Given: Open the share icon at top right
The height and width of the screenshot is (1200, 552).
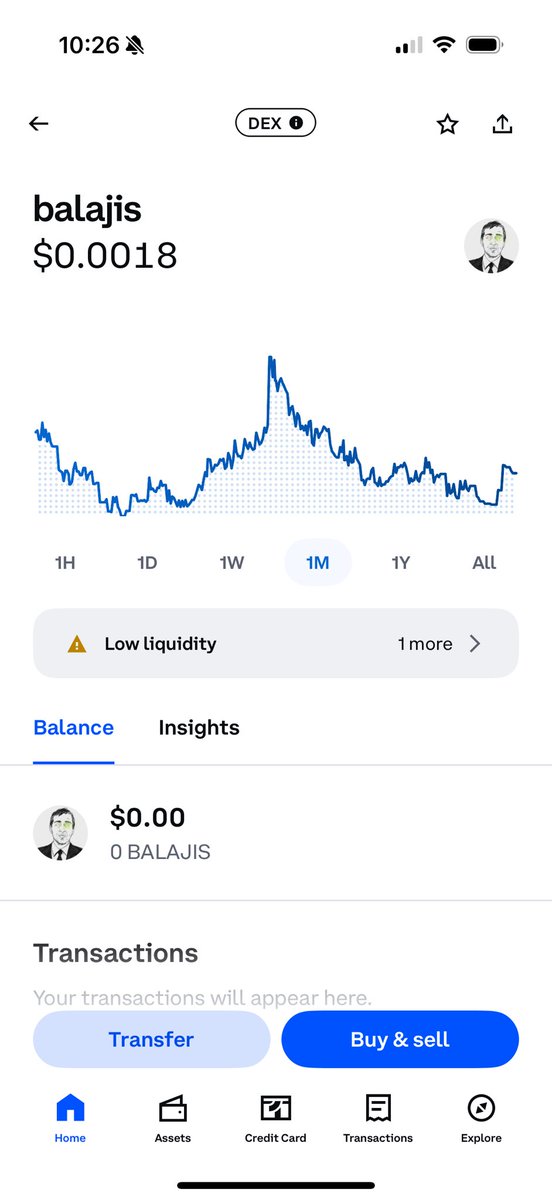Looking at the screenshot, I should [x=503, y=123].
